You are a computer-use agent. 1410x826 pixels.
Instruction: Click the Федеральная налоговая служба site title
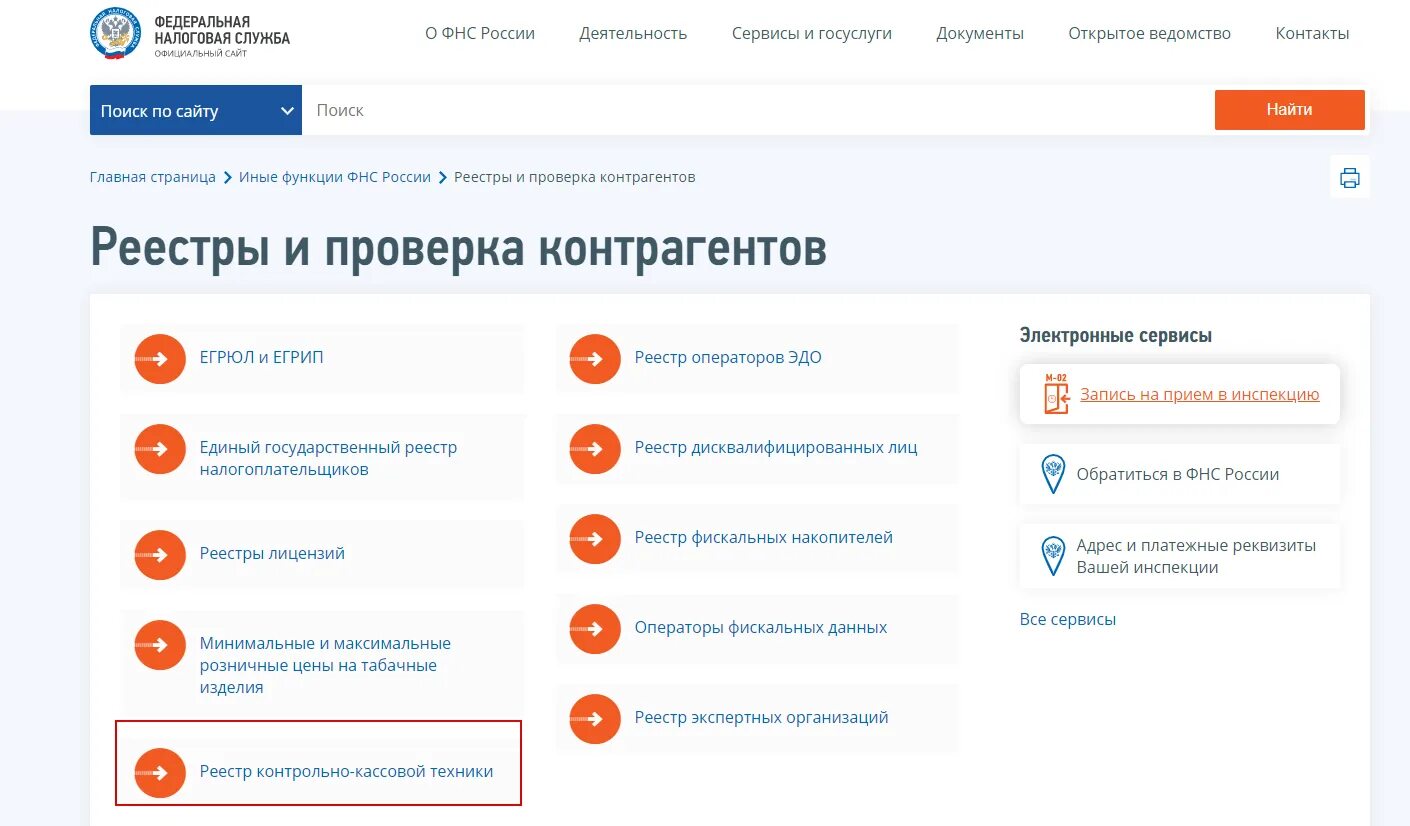tap(222, 34)
